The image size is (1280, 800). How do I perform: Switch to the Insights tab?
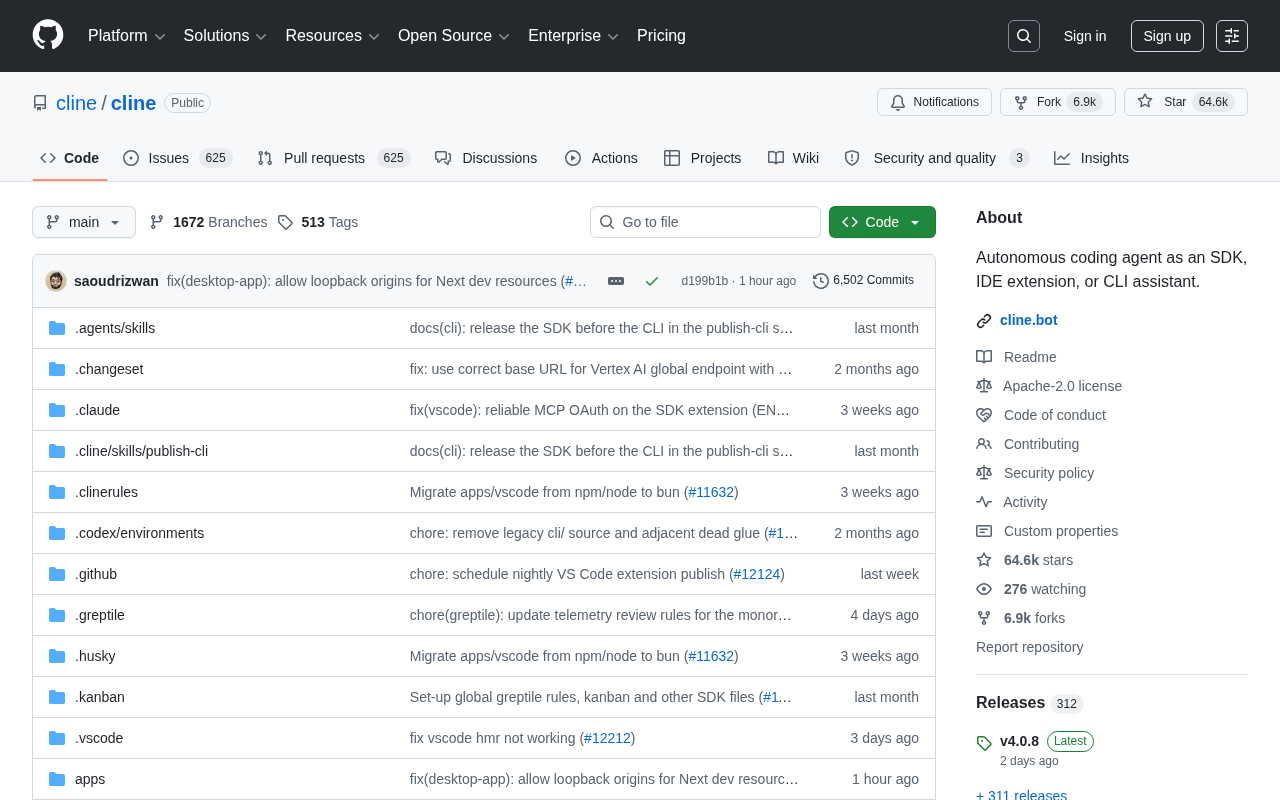[x=1091, y=158]
